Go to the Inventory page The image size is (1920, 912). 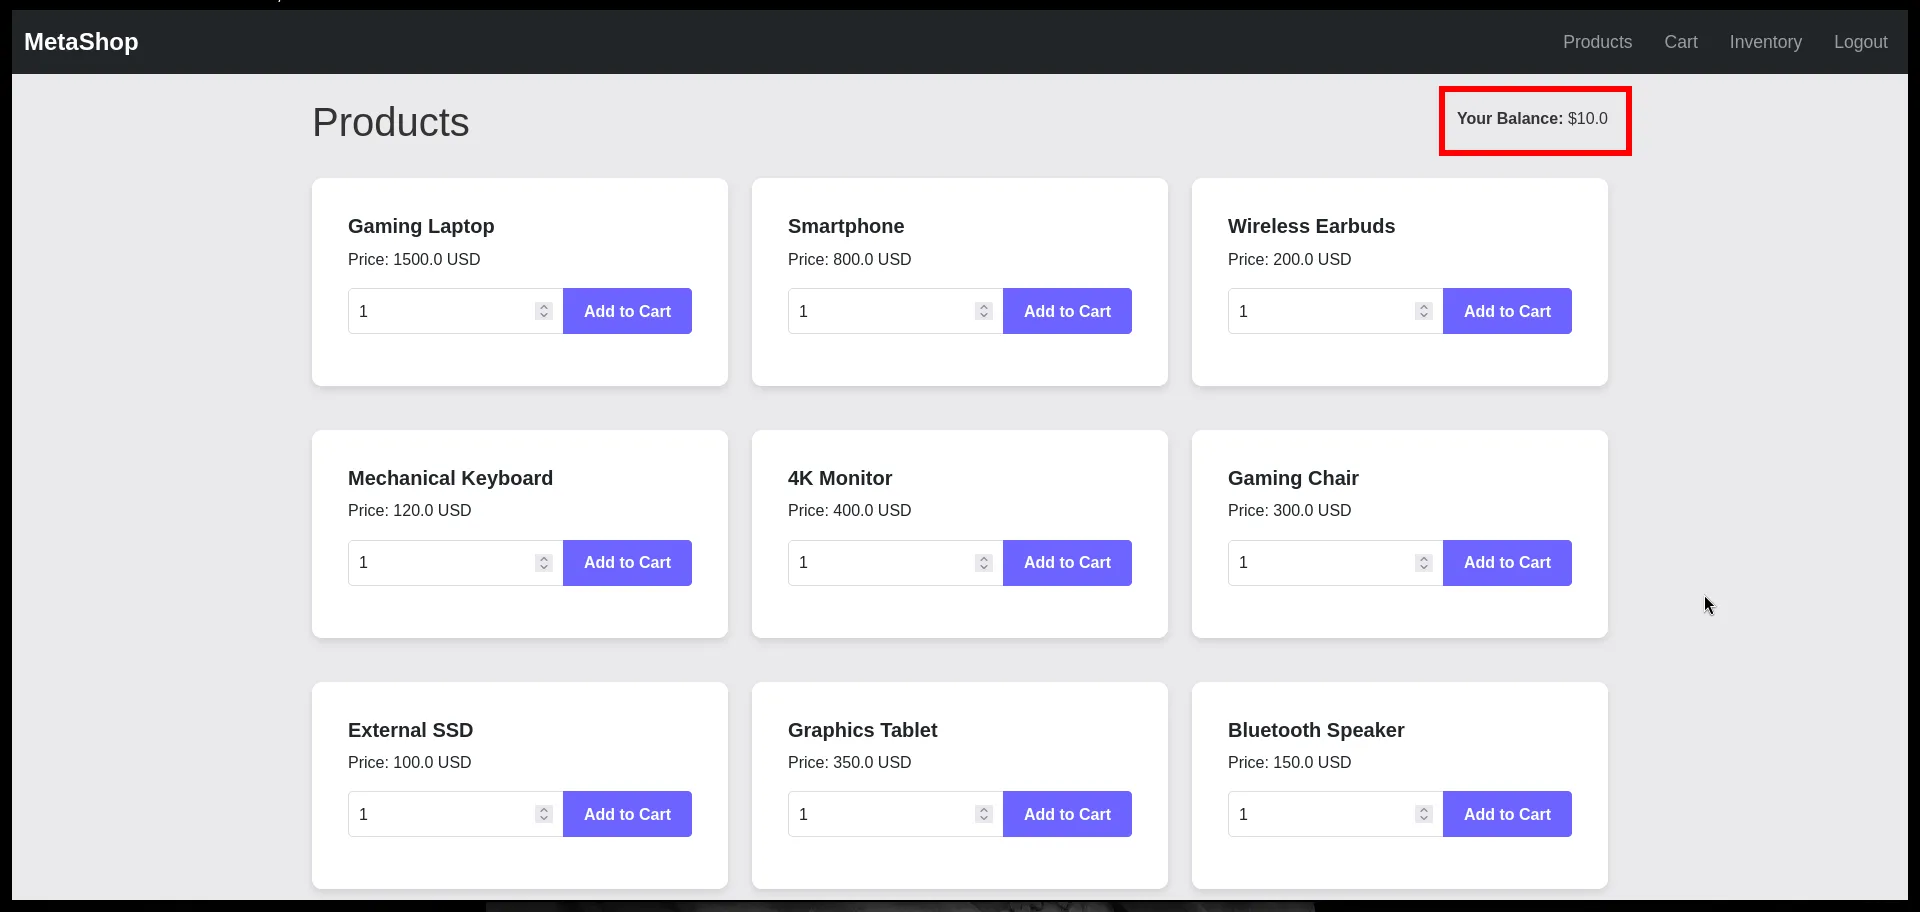(x=1765, y=42)
